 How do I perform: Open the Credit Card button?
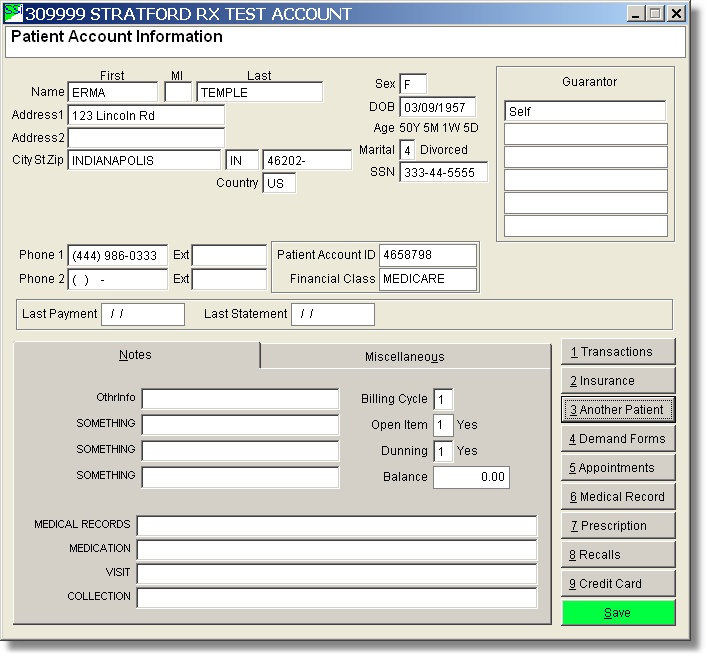[618, 584]
